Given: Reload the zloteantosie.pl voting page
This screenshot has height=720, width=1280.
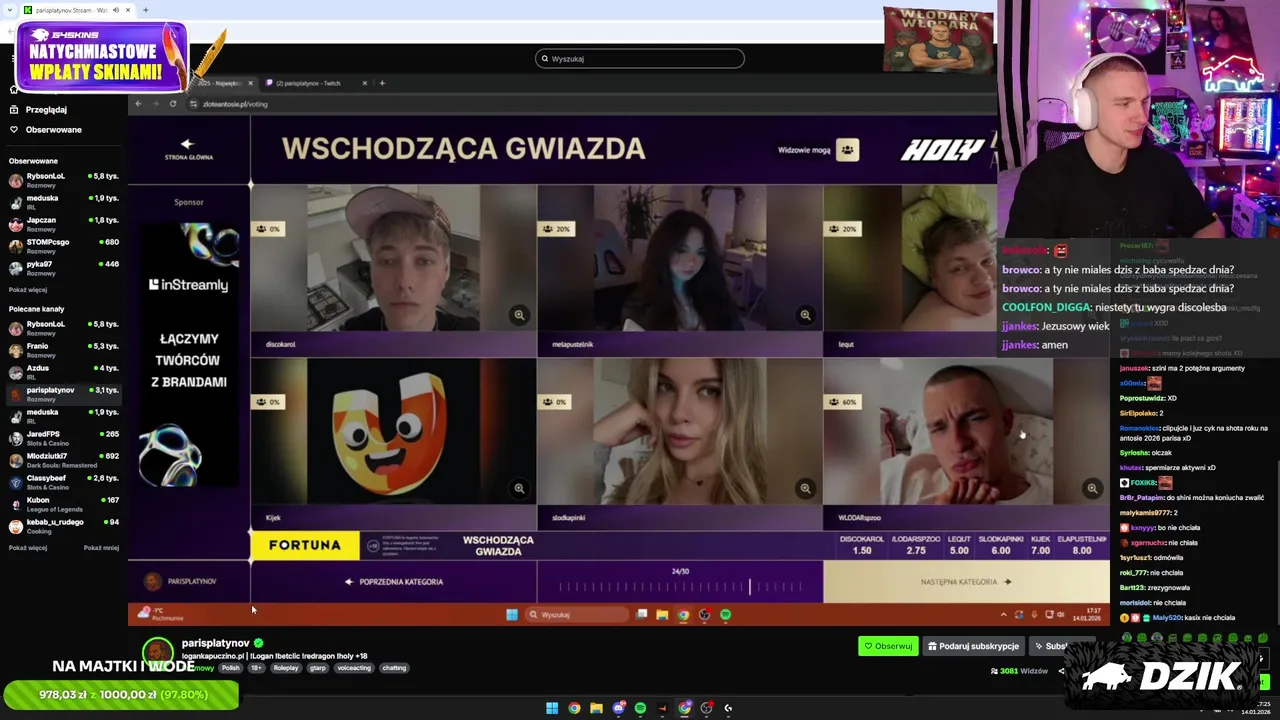Looking at the screenshot, I should (x=173, y=103).
